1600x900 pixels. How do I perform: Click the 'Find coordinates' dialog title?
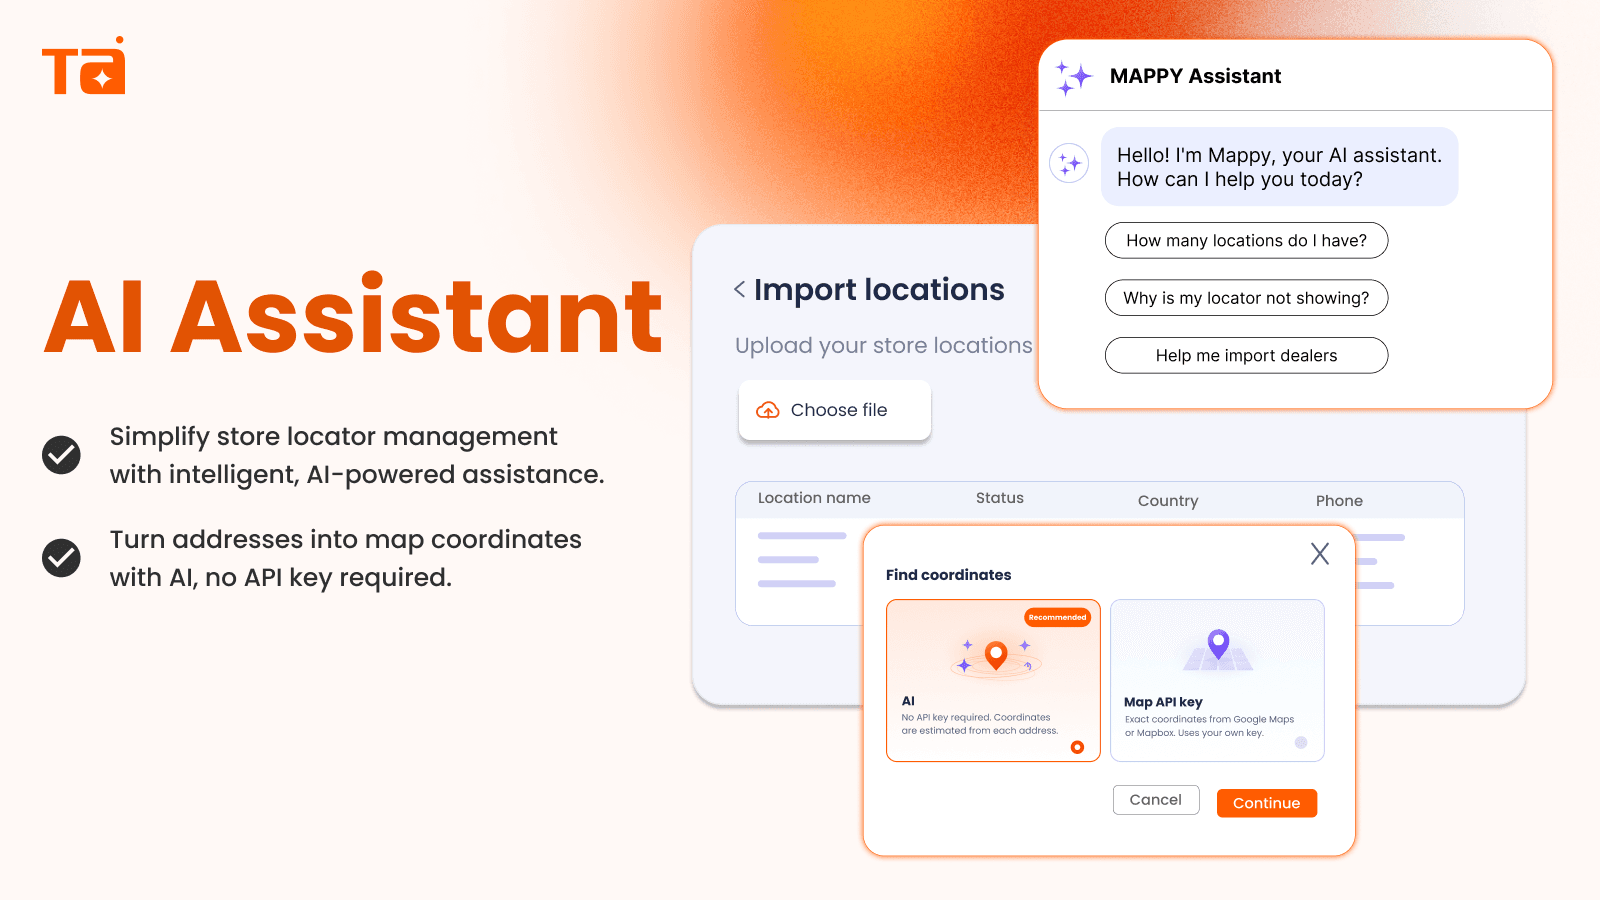(x=948, y=575)
